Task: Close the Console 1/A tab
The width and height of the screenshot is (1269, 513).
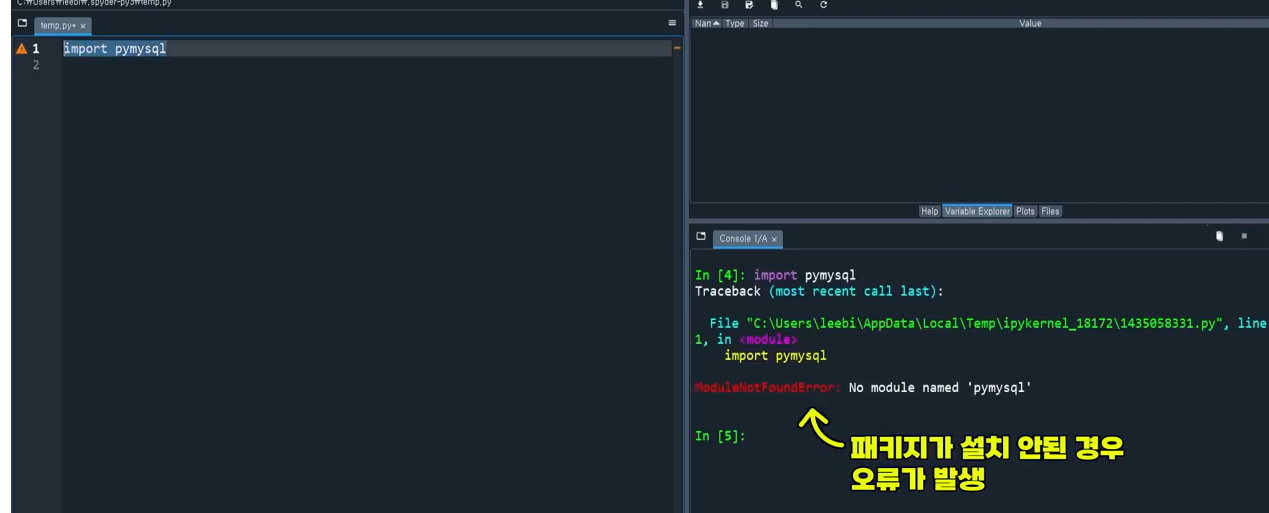Action: tap(774, 239)
